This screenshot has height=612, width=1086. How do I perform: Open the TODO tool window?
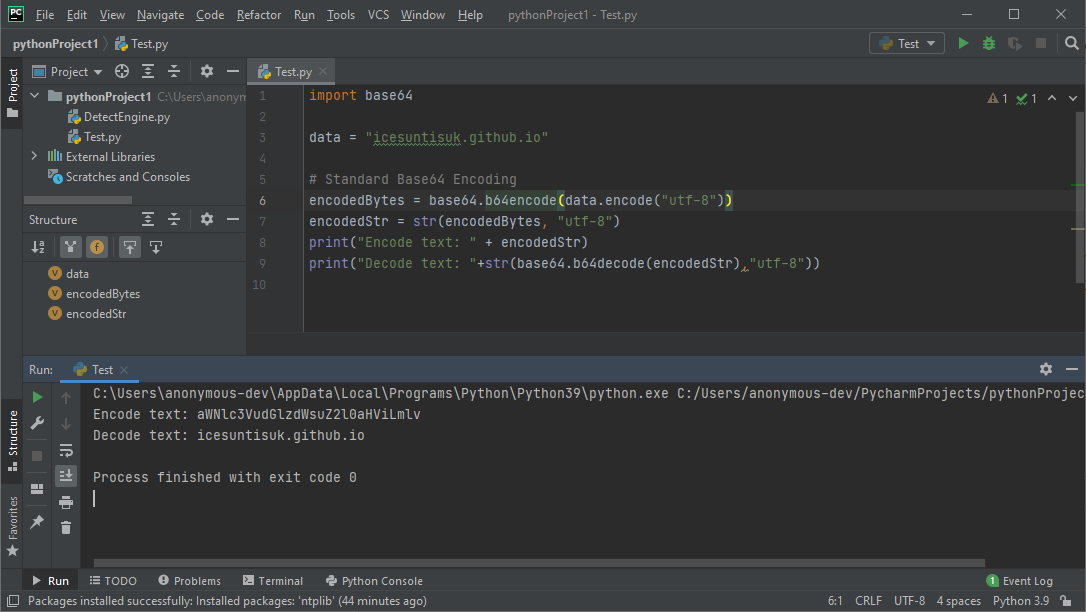pos(113,581)
